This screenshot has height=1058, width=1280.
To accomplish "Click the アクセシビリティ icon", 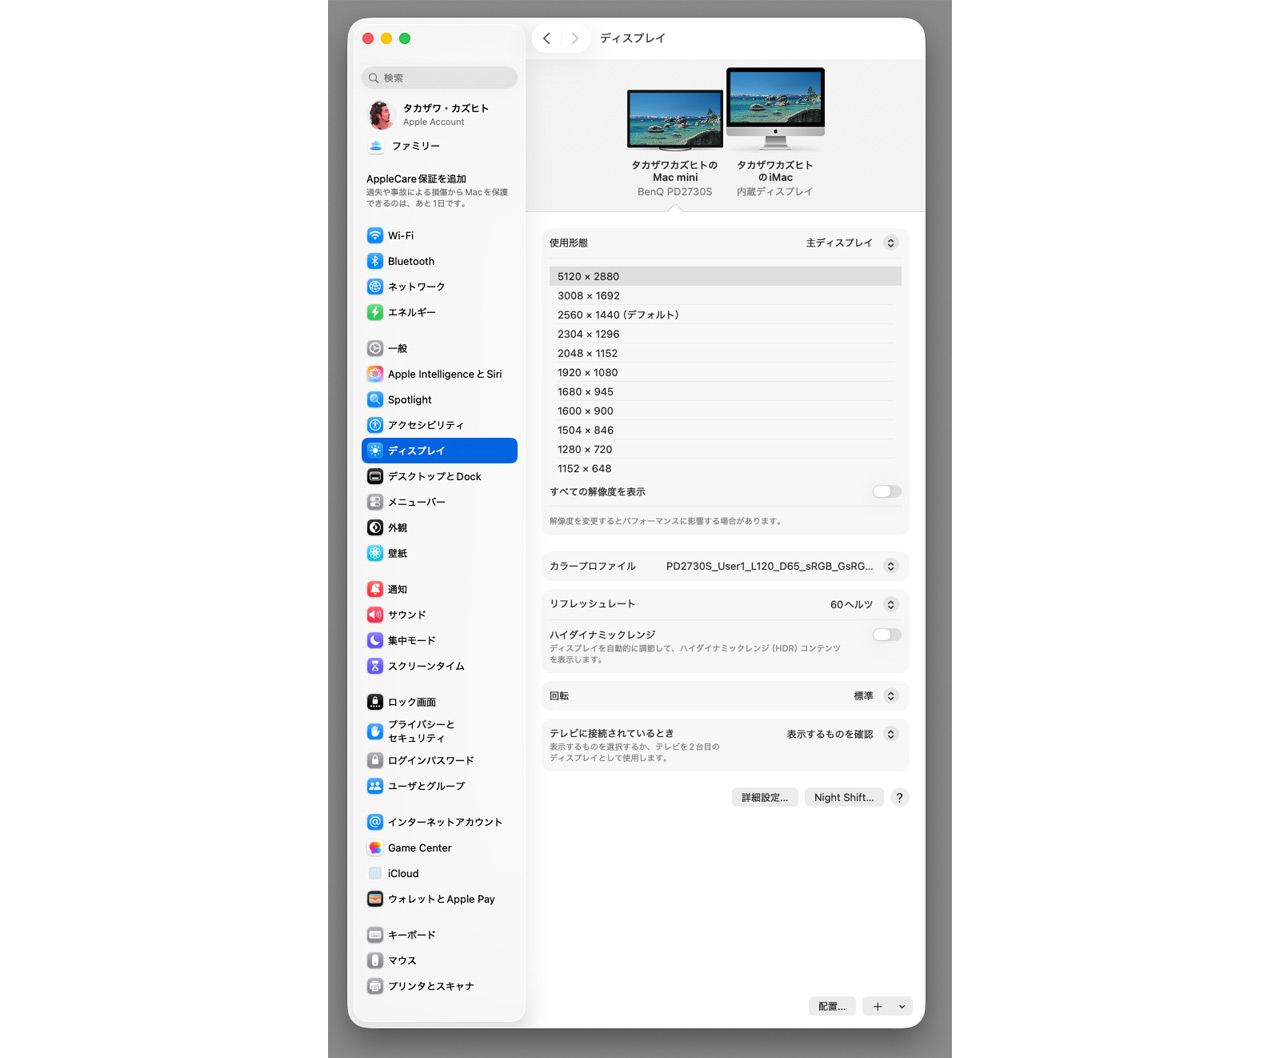I will 375,425.
